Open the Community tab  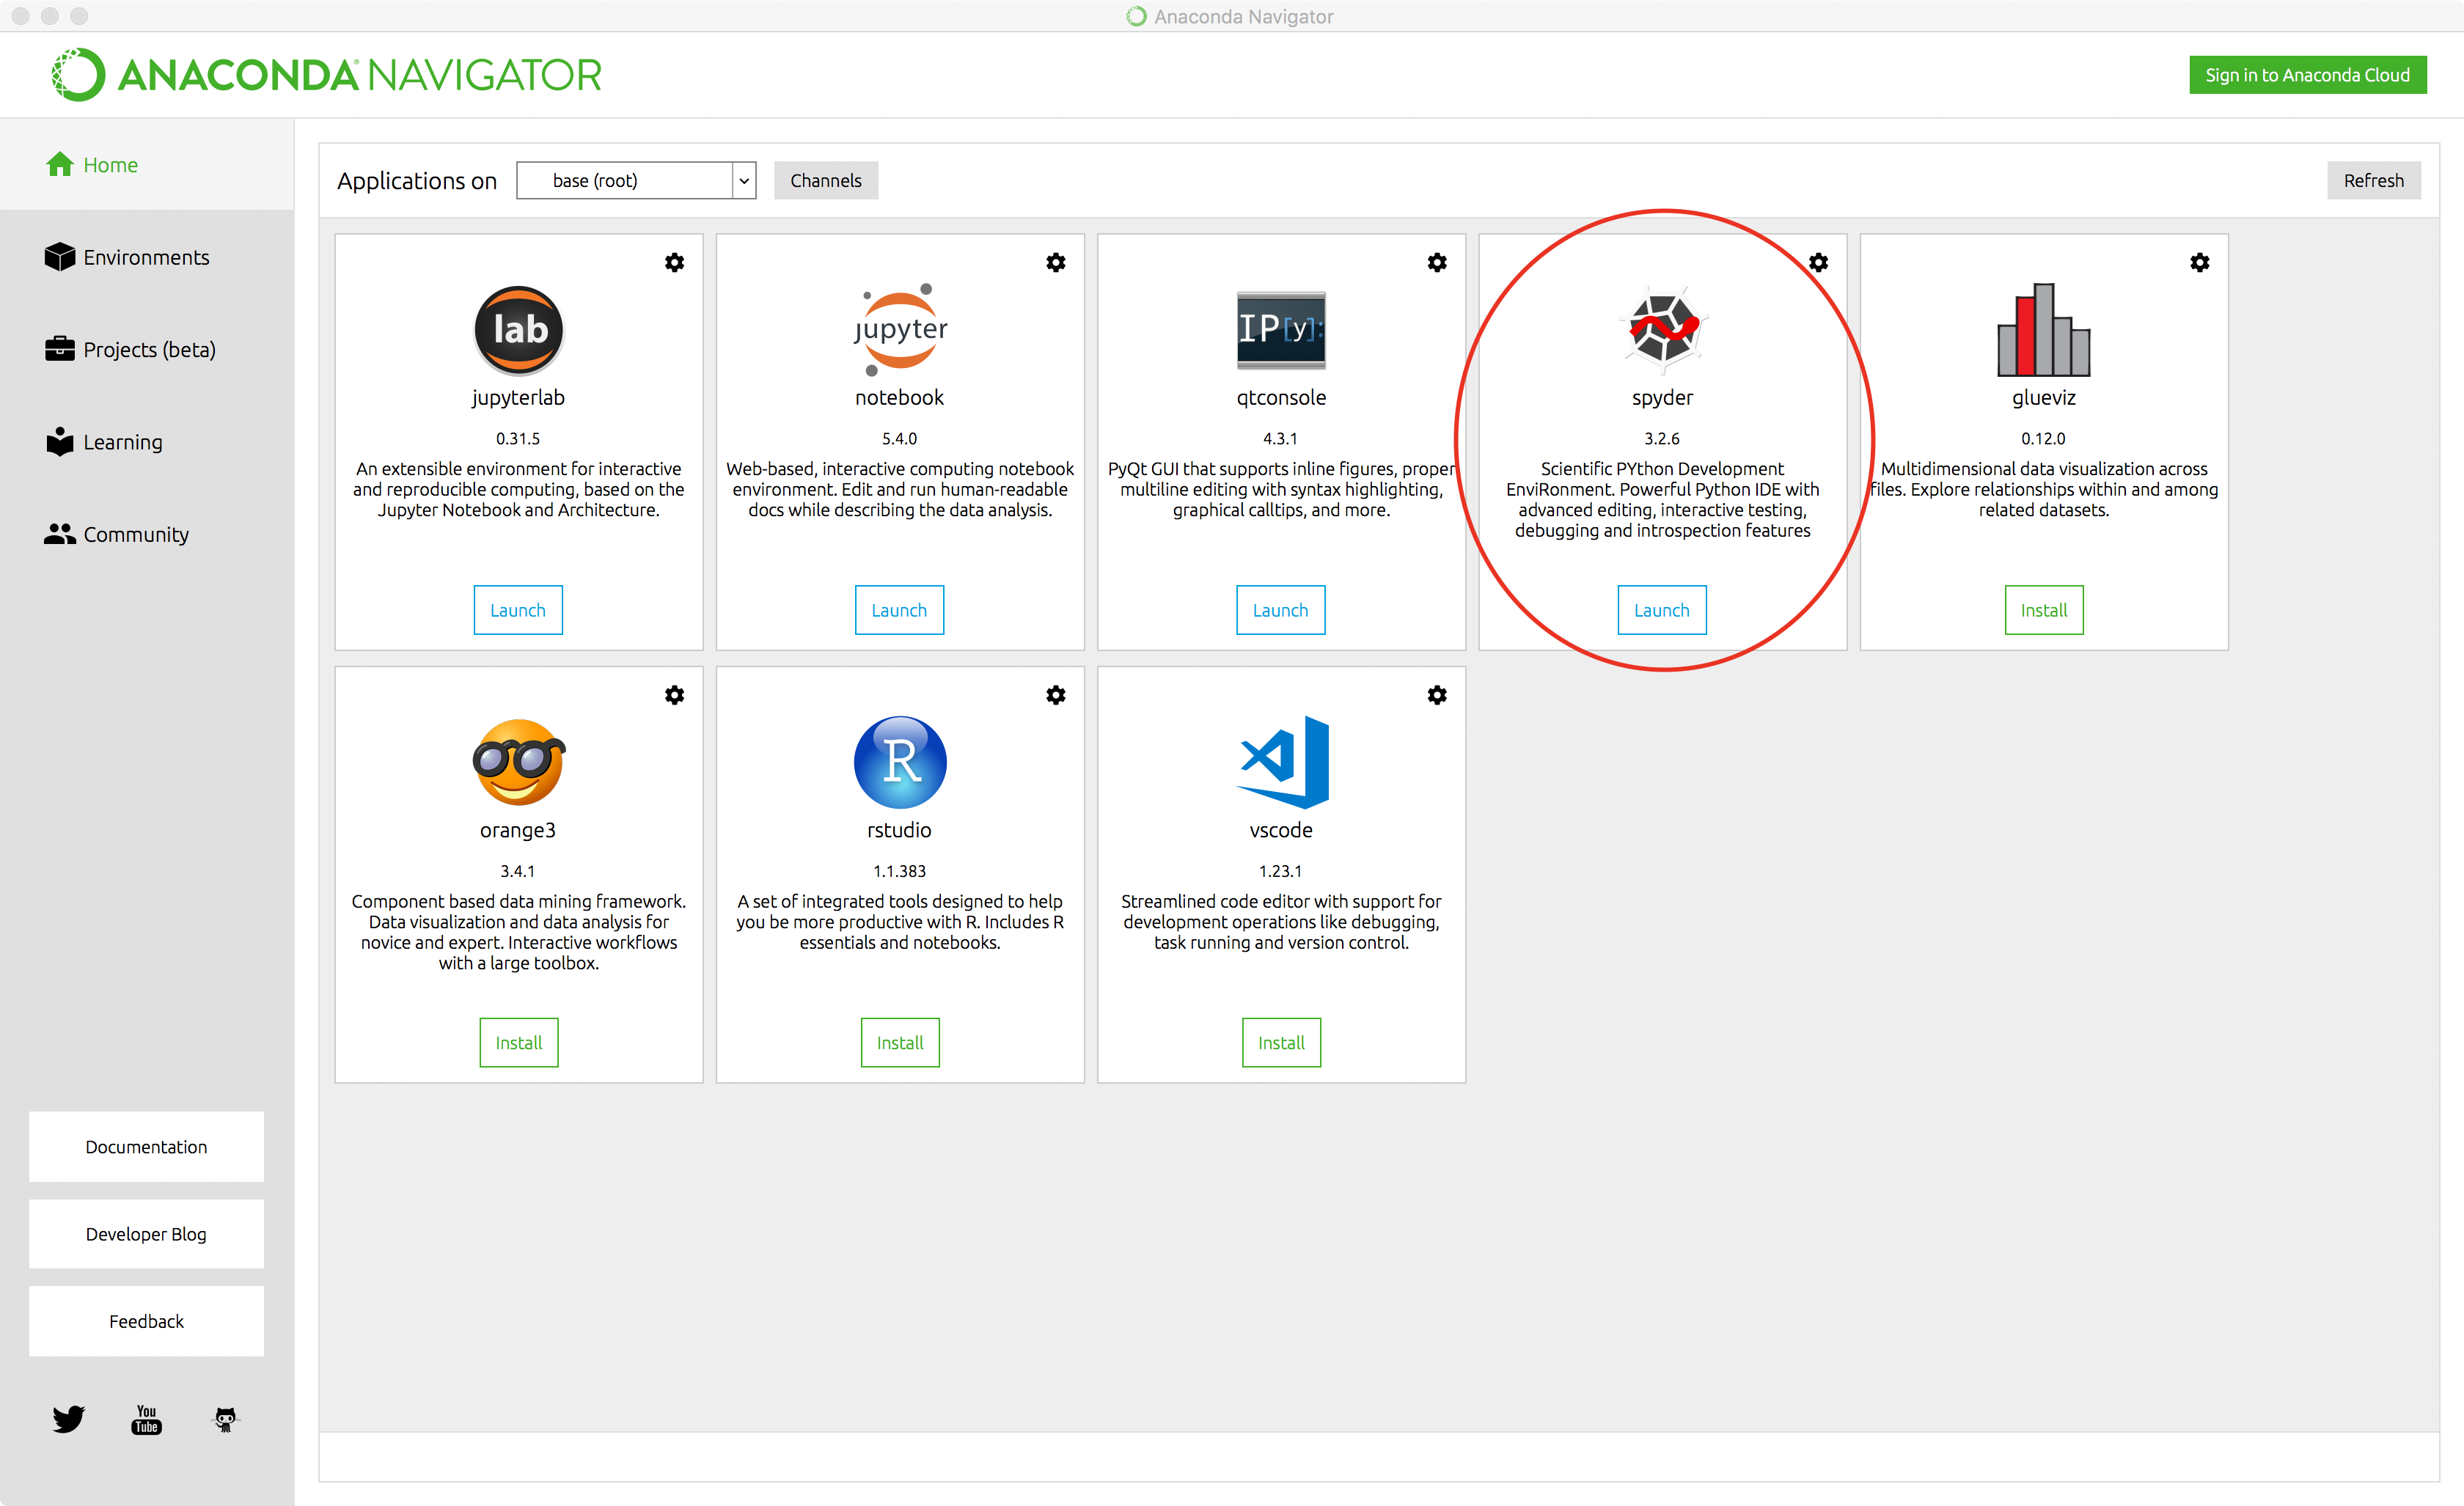click(147, 534)
